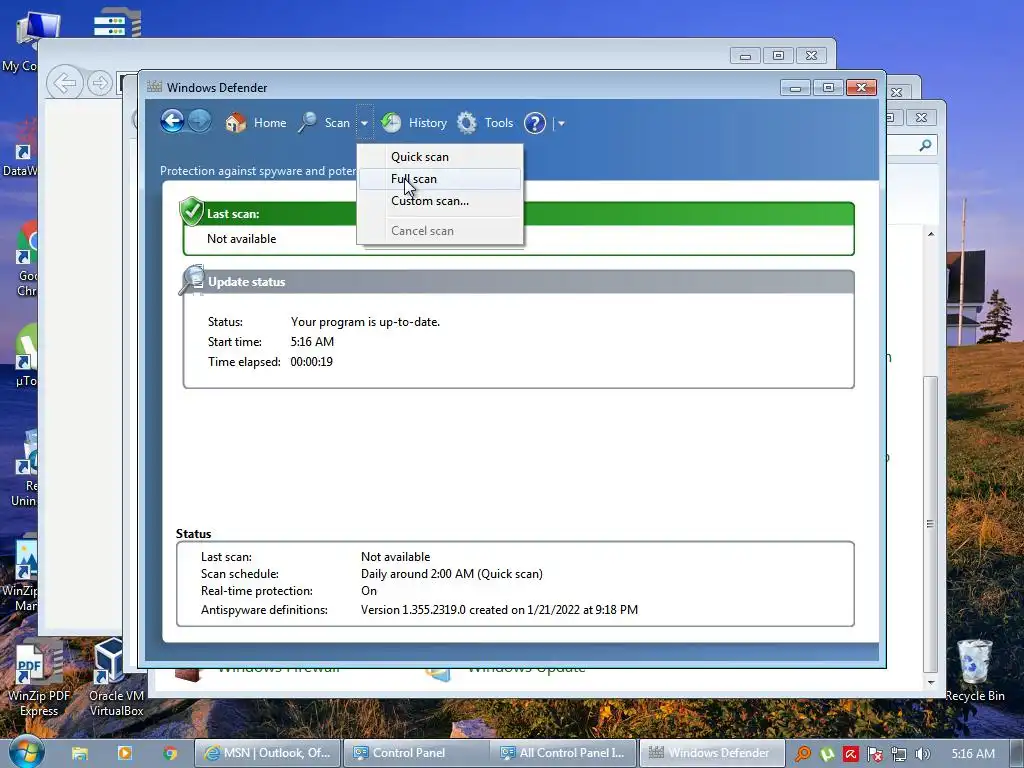
Task: Select Full scan menu entry
Action: point(440,179)
